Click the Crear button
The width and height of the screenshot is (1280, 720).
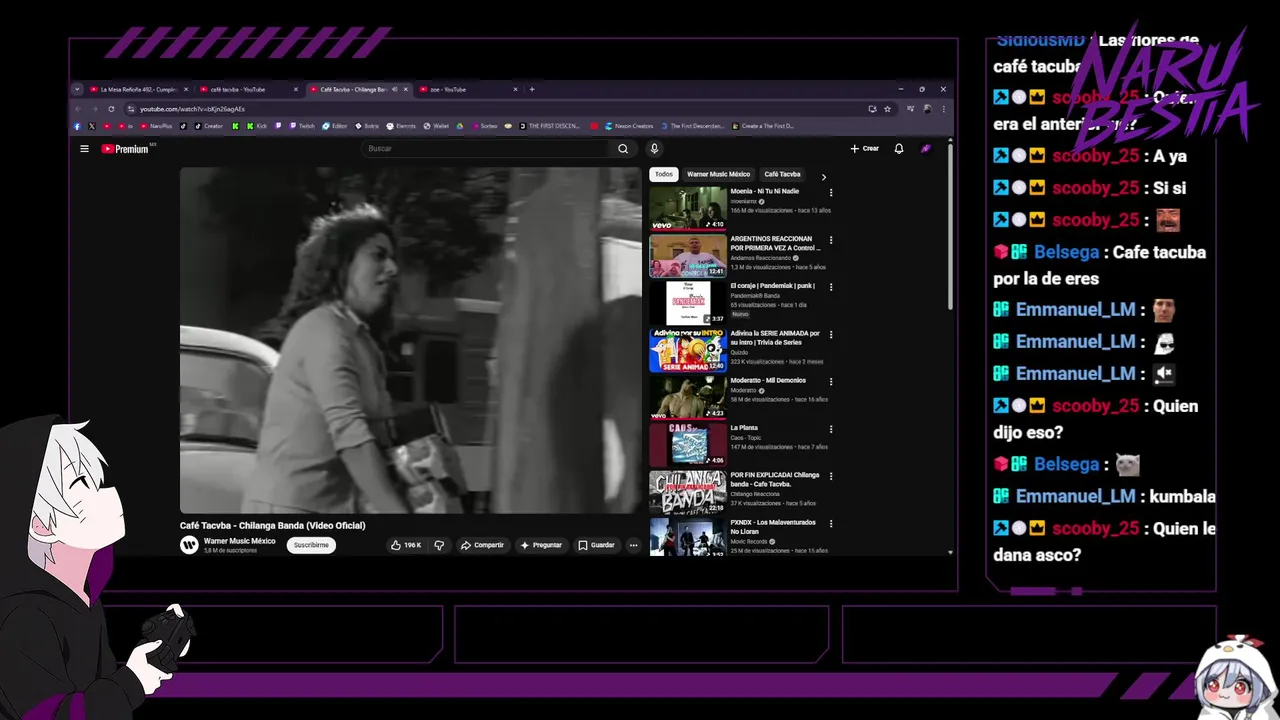pos(865,149)
